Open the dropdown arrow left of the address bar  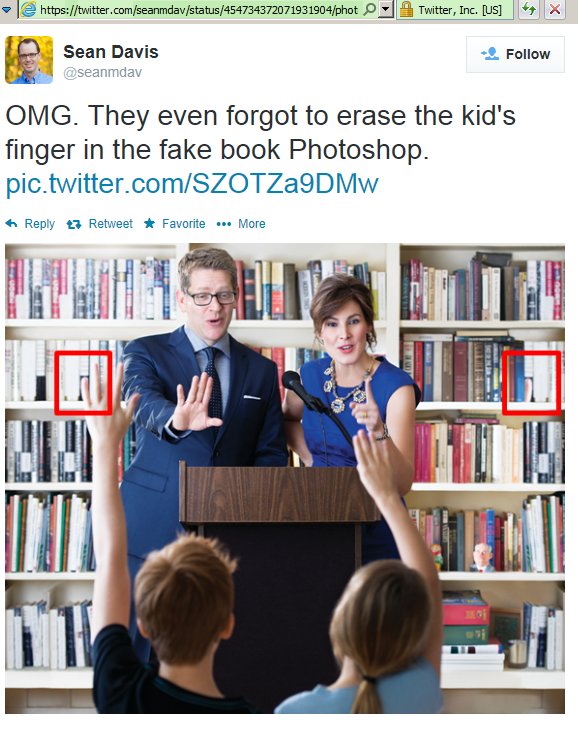pos(7,9)
